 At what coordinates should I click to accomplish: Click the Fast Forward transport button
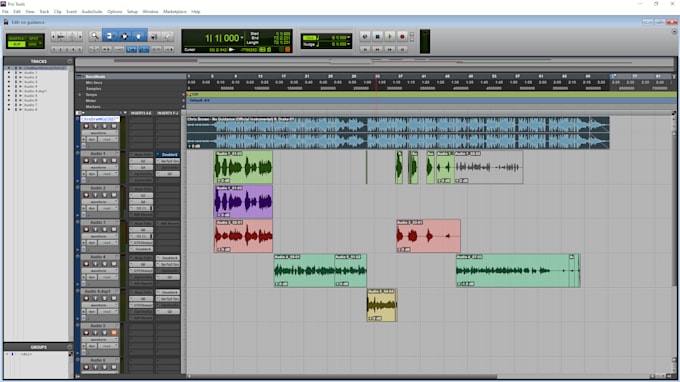(389, 49)
